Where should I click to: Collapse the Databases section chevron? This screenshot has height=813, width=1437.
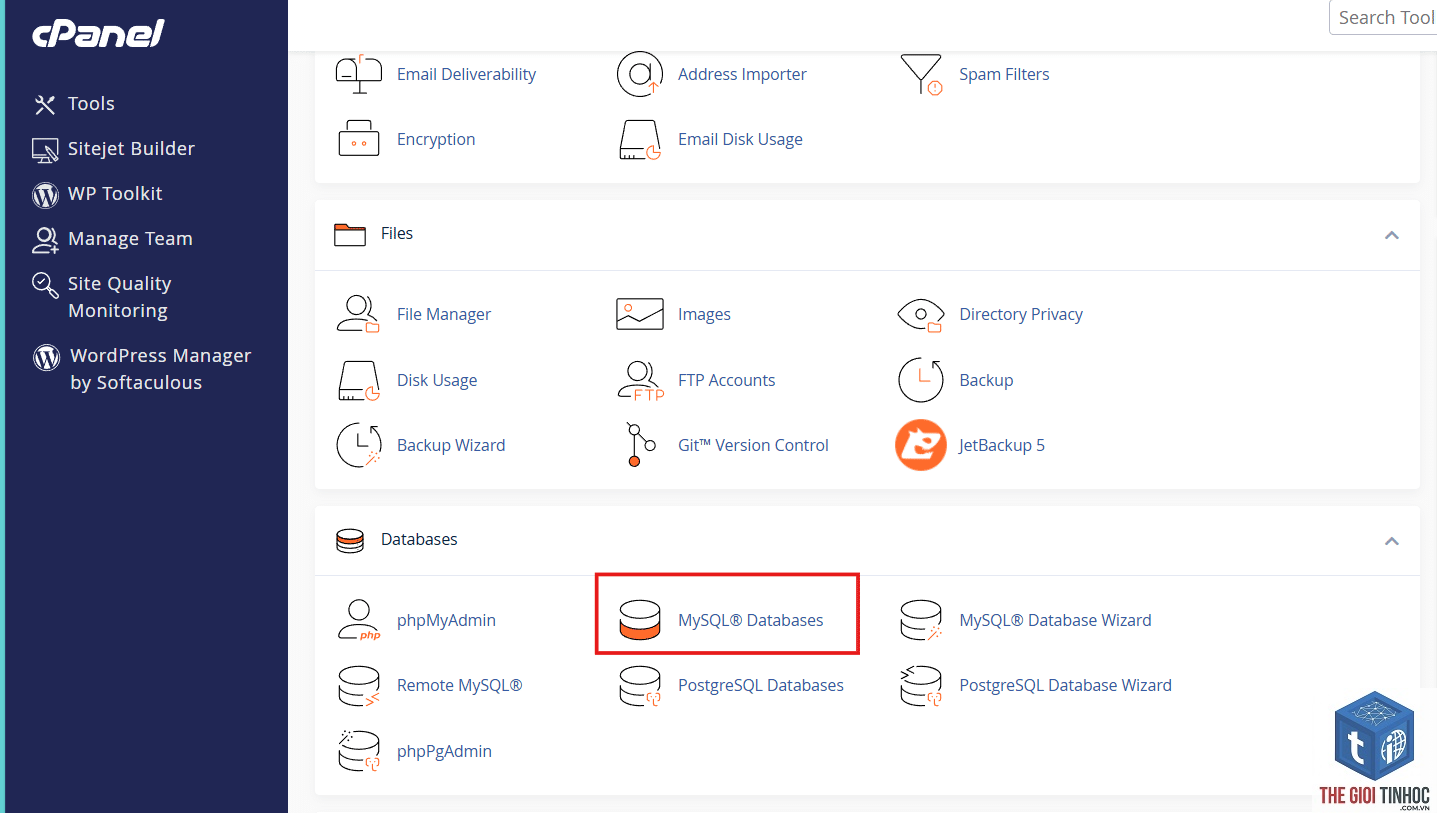click(1391, 541)
